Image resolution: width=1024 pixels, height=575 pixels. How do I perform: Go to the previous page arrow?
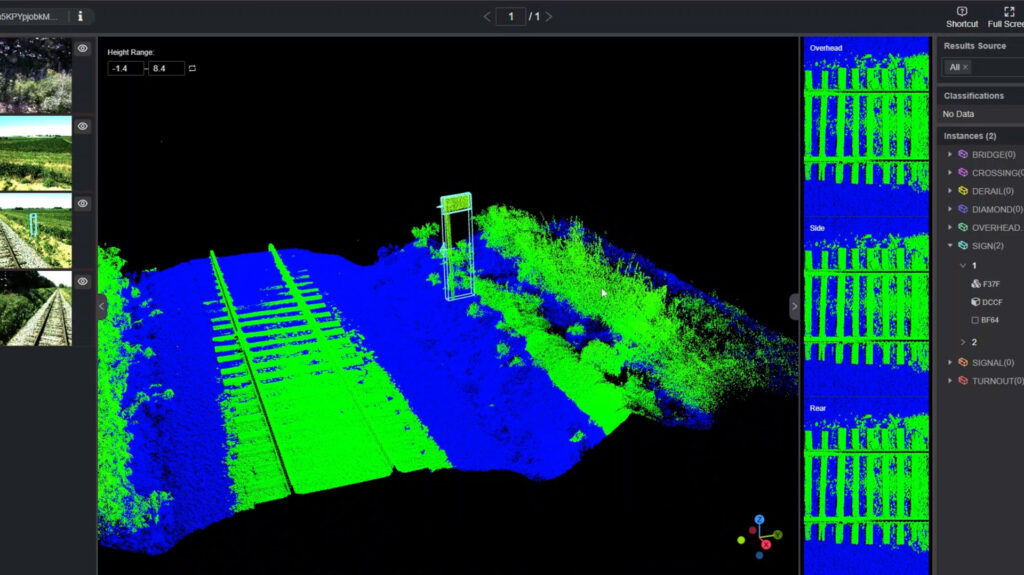487,16
